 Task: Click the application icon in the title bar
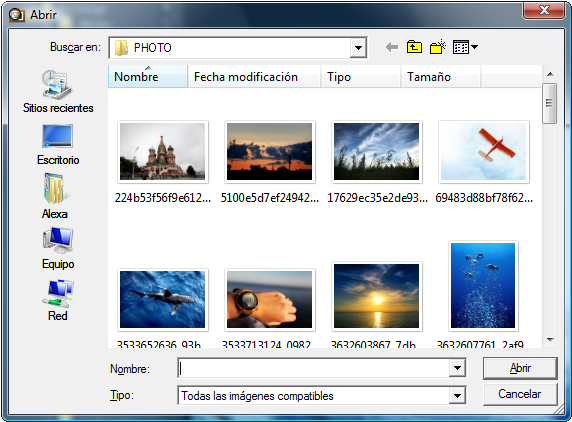[17, 15]
